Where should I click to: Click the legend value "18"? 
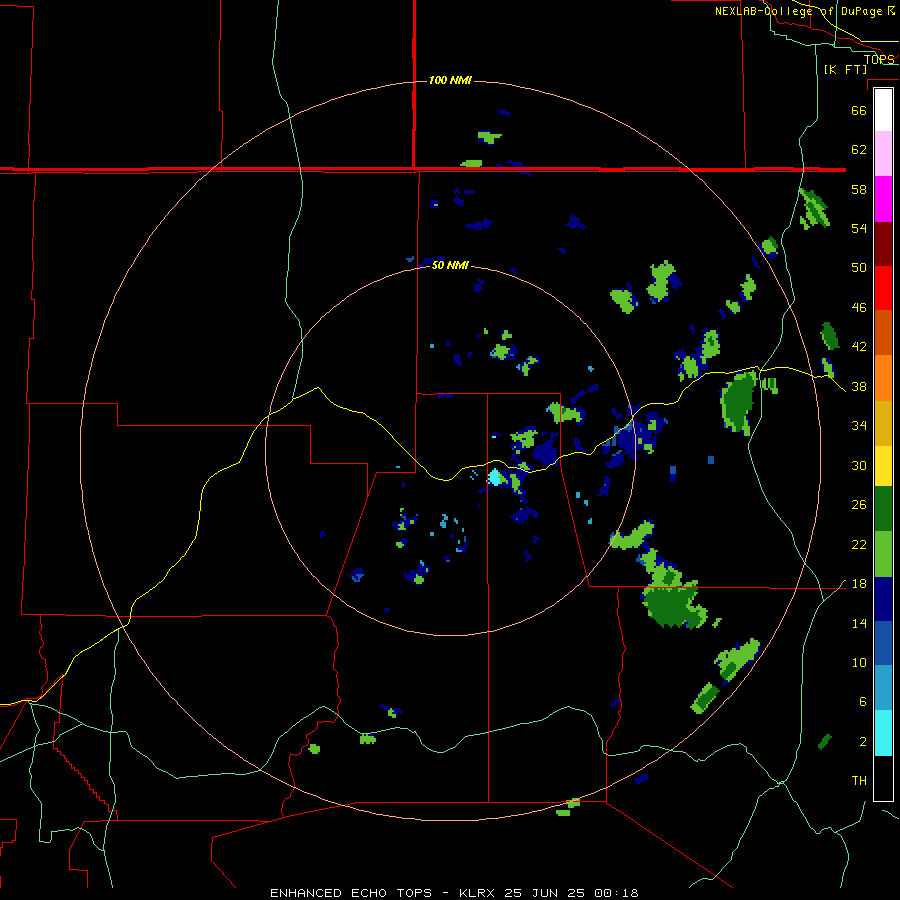coord(859,584)
